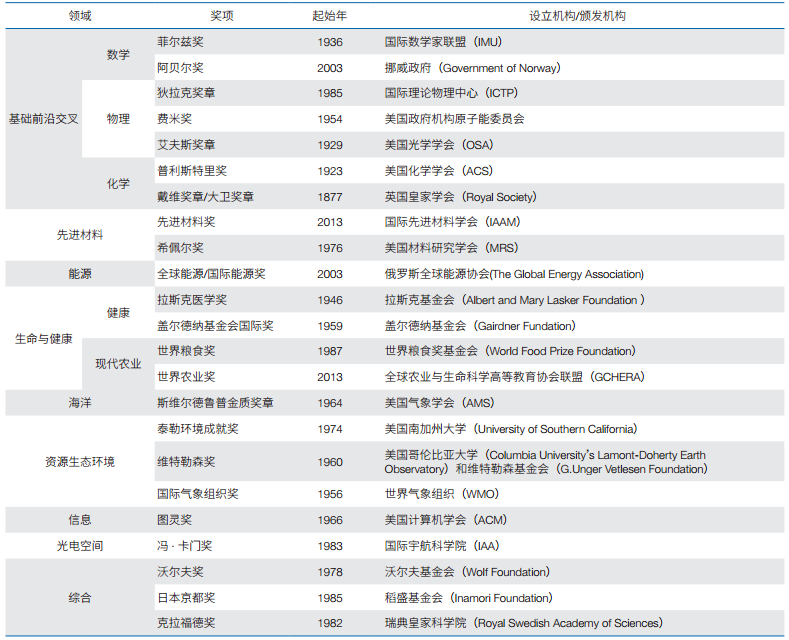The height and width of the screenshot is (640, 789).
Task: Click the 国际气象组织奖 award cell
Action: click(x=198, y=494)
